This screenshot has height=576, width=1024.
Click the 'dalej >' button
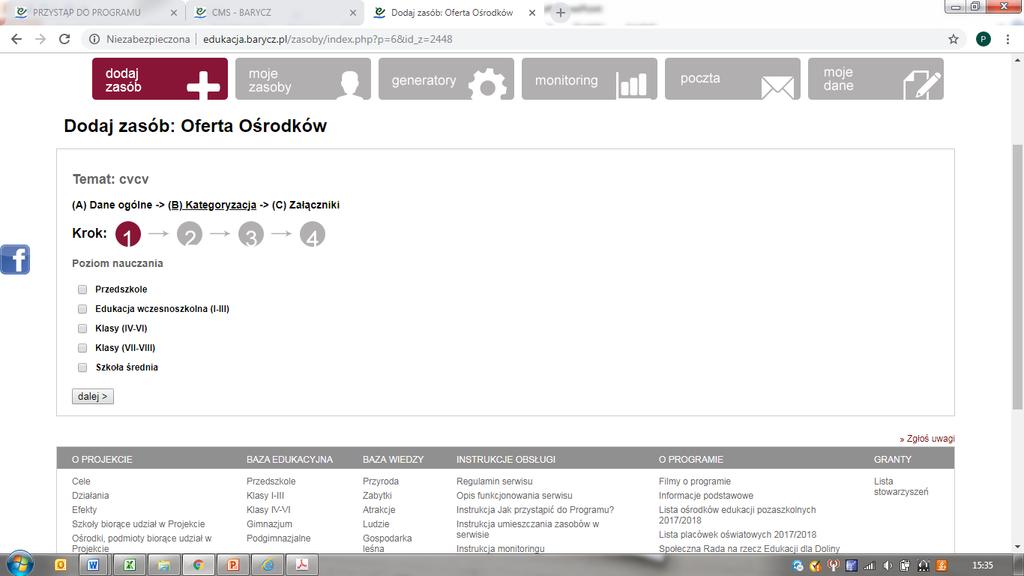click(x=93, y=396)
